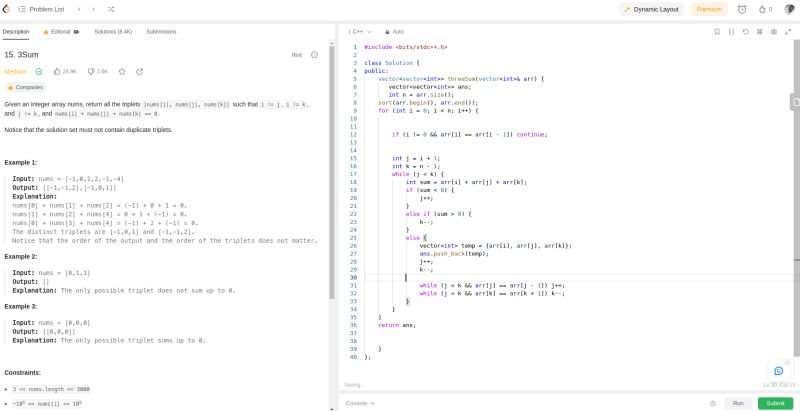800x411 pixels.
Task: Click the Constraints heading
Action: (x=22, y=373)
